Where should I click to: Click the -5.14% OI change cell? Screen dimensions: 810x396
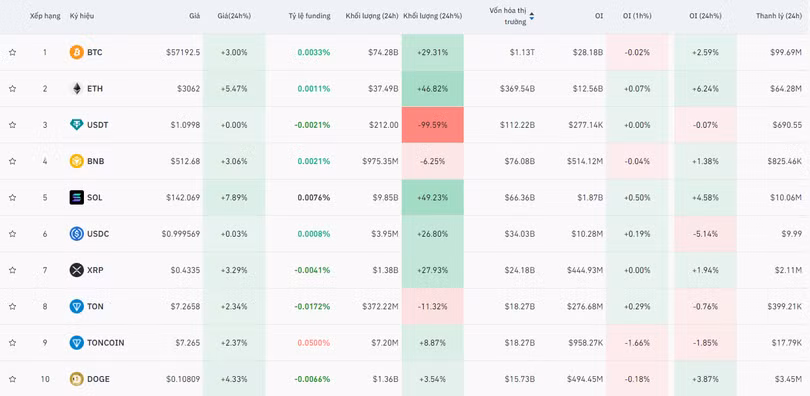[x=705, y=234]
